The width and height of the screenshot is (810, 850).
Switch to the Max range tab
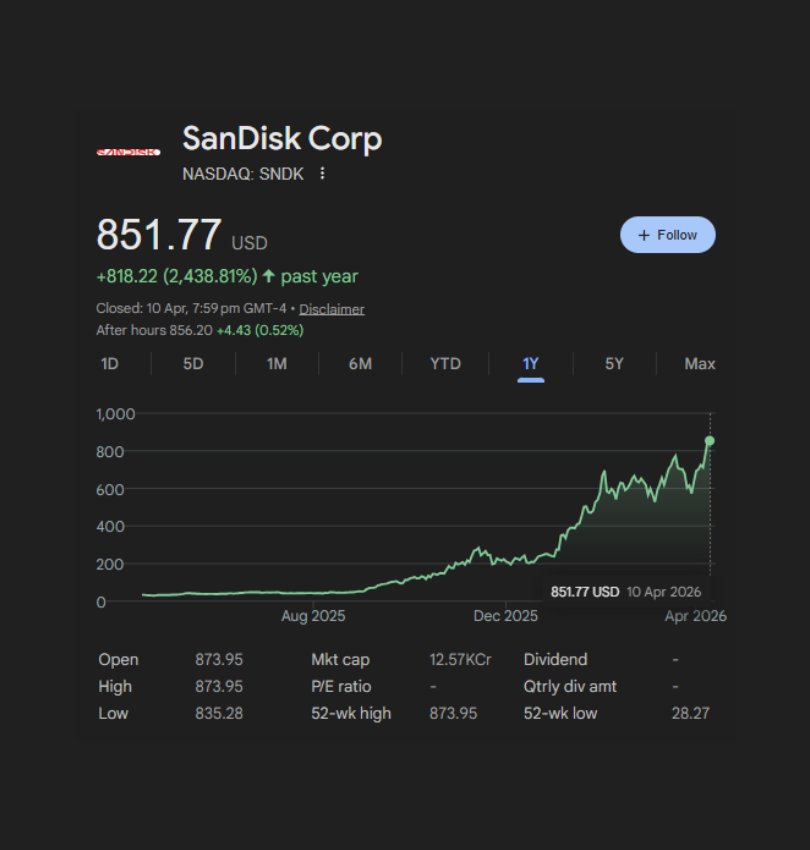click(699, 364)
